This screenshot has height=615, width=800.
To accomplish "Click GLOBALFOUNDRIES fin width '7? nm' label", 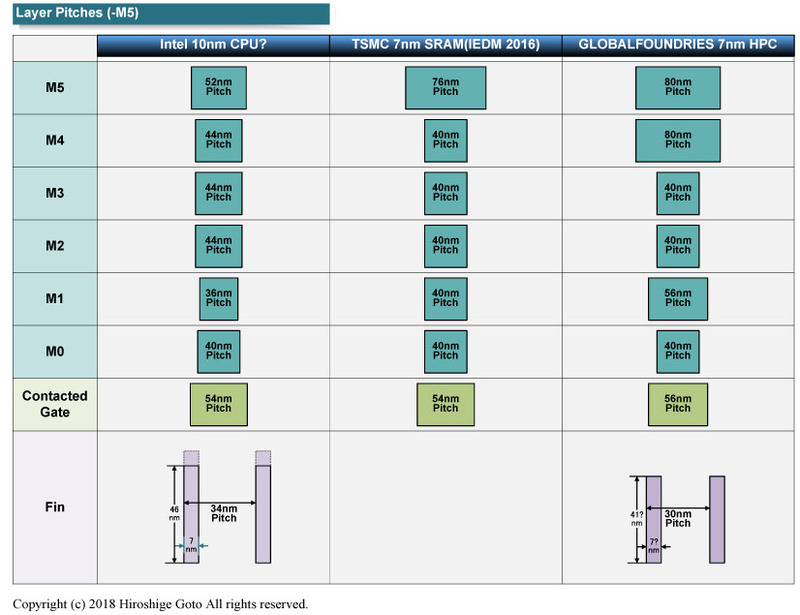I will pyautogui.click(x=654, y=546).
